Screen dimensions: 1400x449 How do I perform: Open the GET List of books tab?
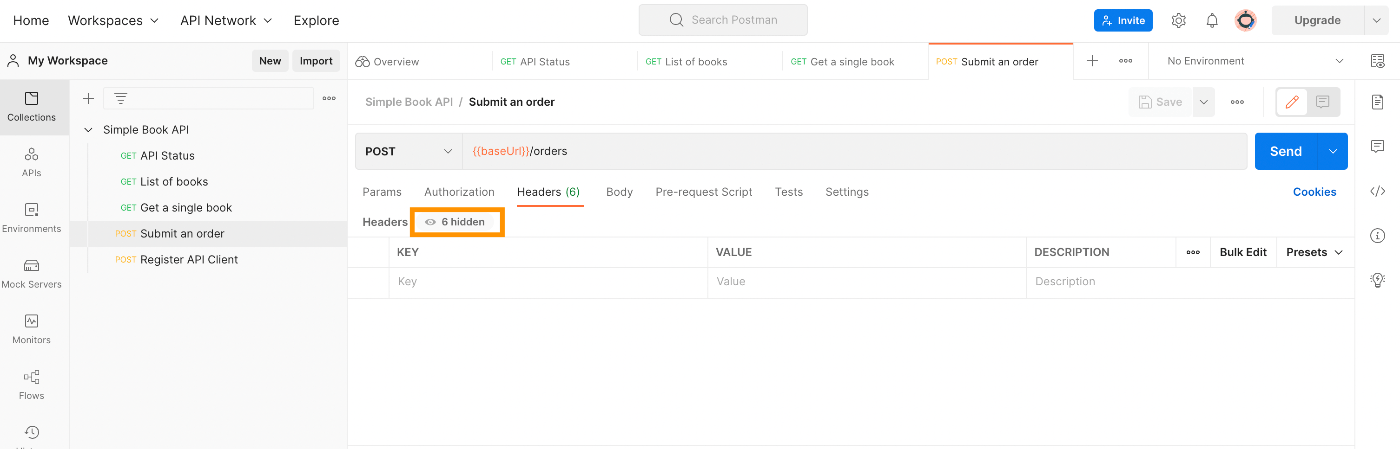pos(710,61)
